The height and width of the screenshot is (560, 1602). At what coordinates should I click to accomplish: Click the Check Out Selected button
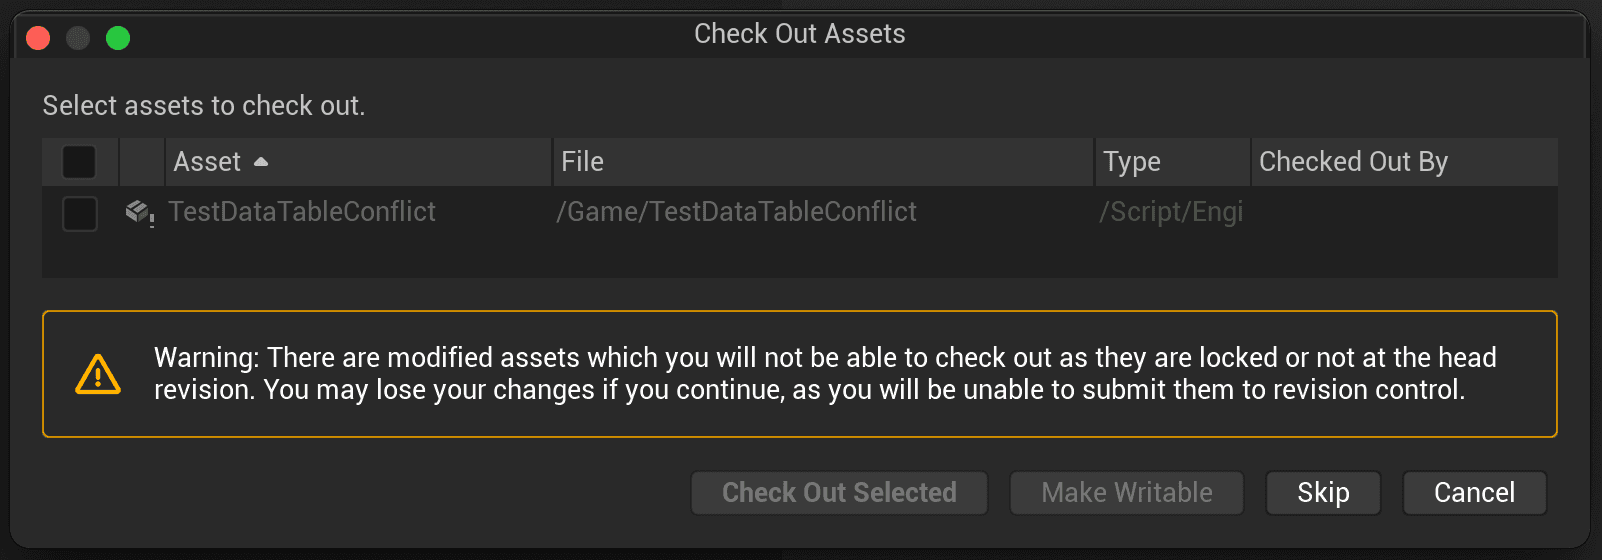(x=839, y=493)
